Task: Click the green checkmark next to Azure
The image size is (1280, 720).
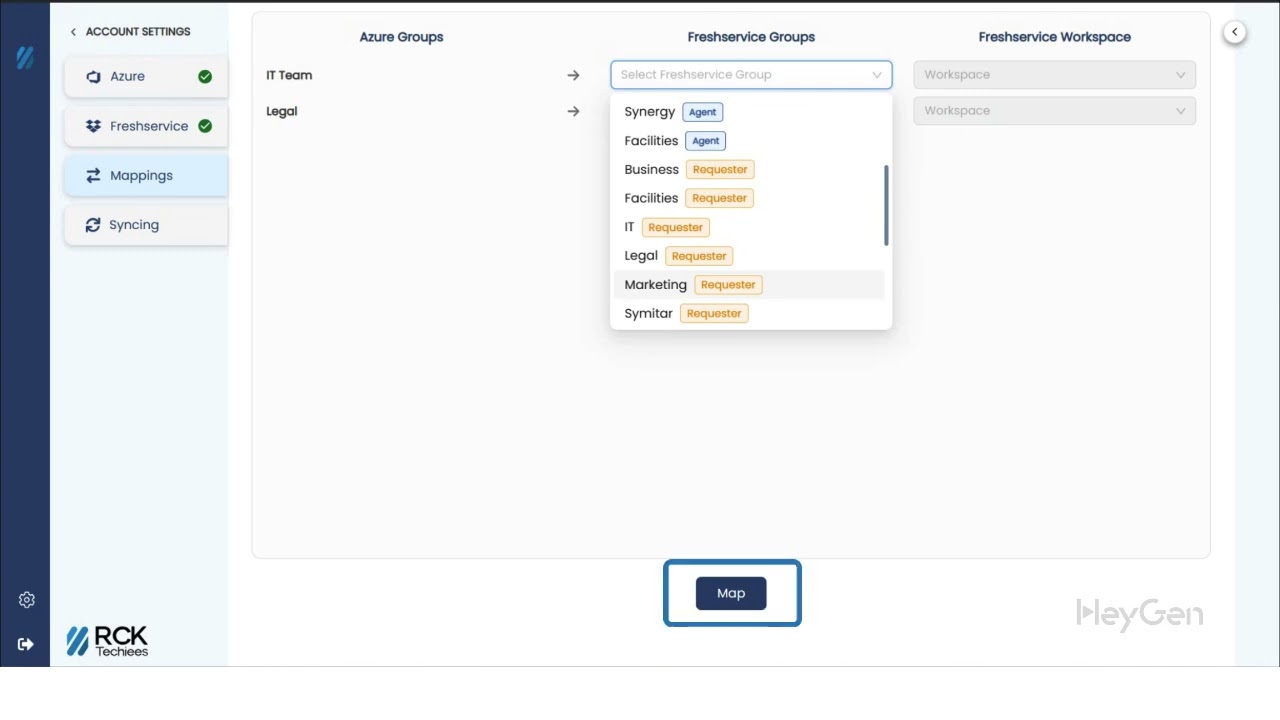Action: tap(205, 76)
